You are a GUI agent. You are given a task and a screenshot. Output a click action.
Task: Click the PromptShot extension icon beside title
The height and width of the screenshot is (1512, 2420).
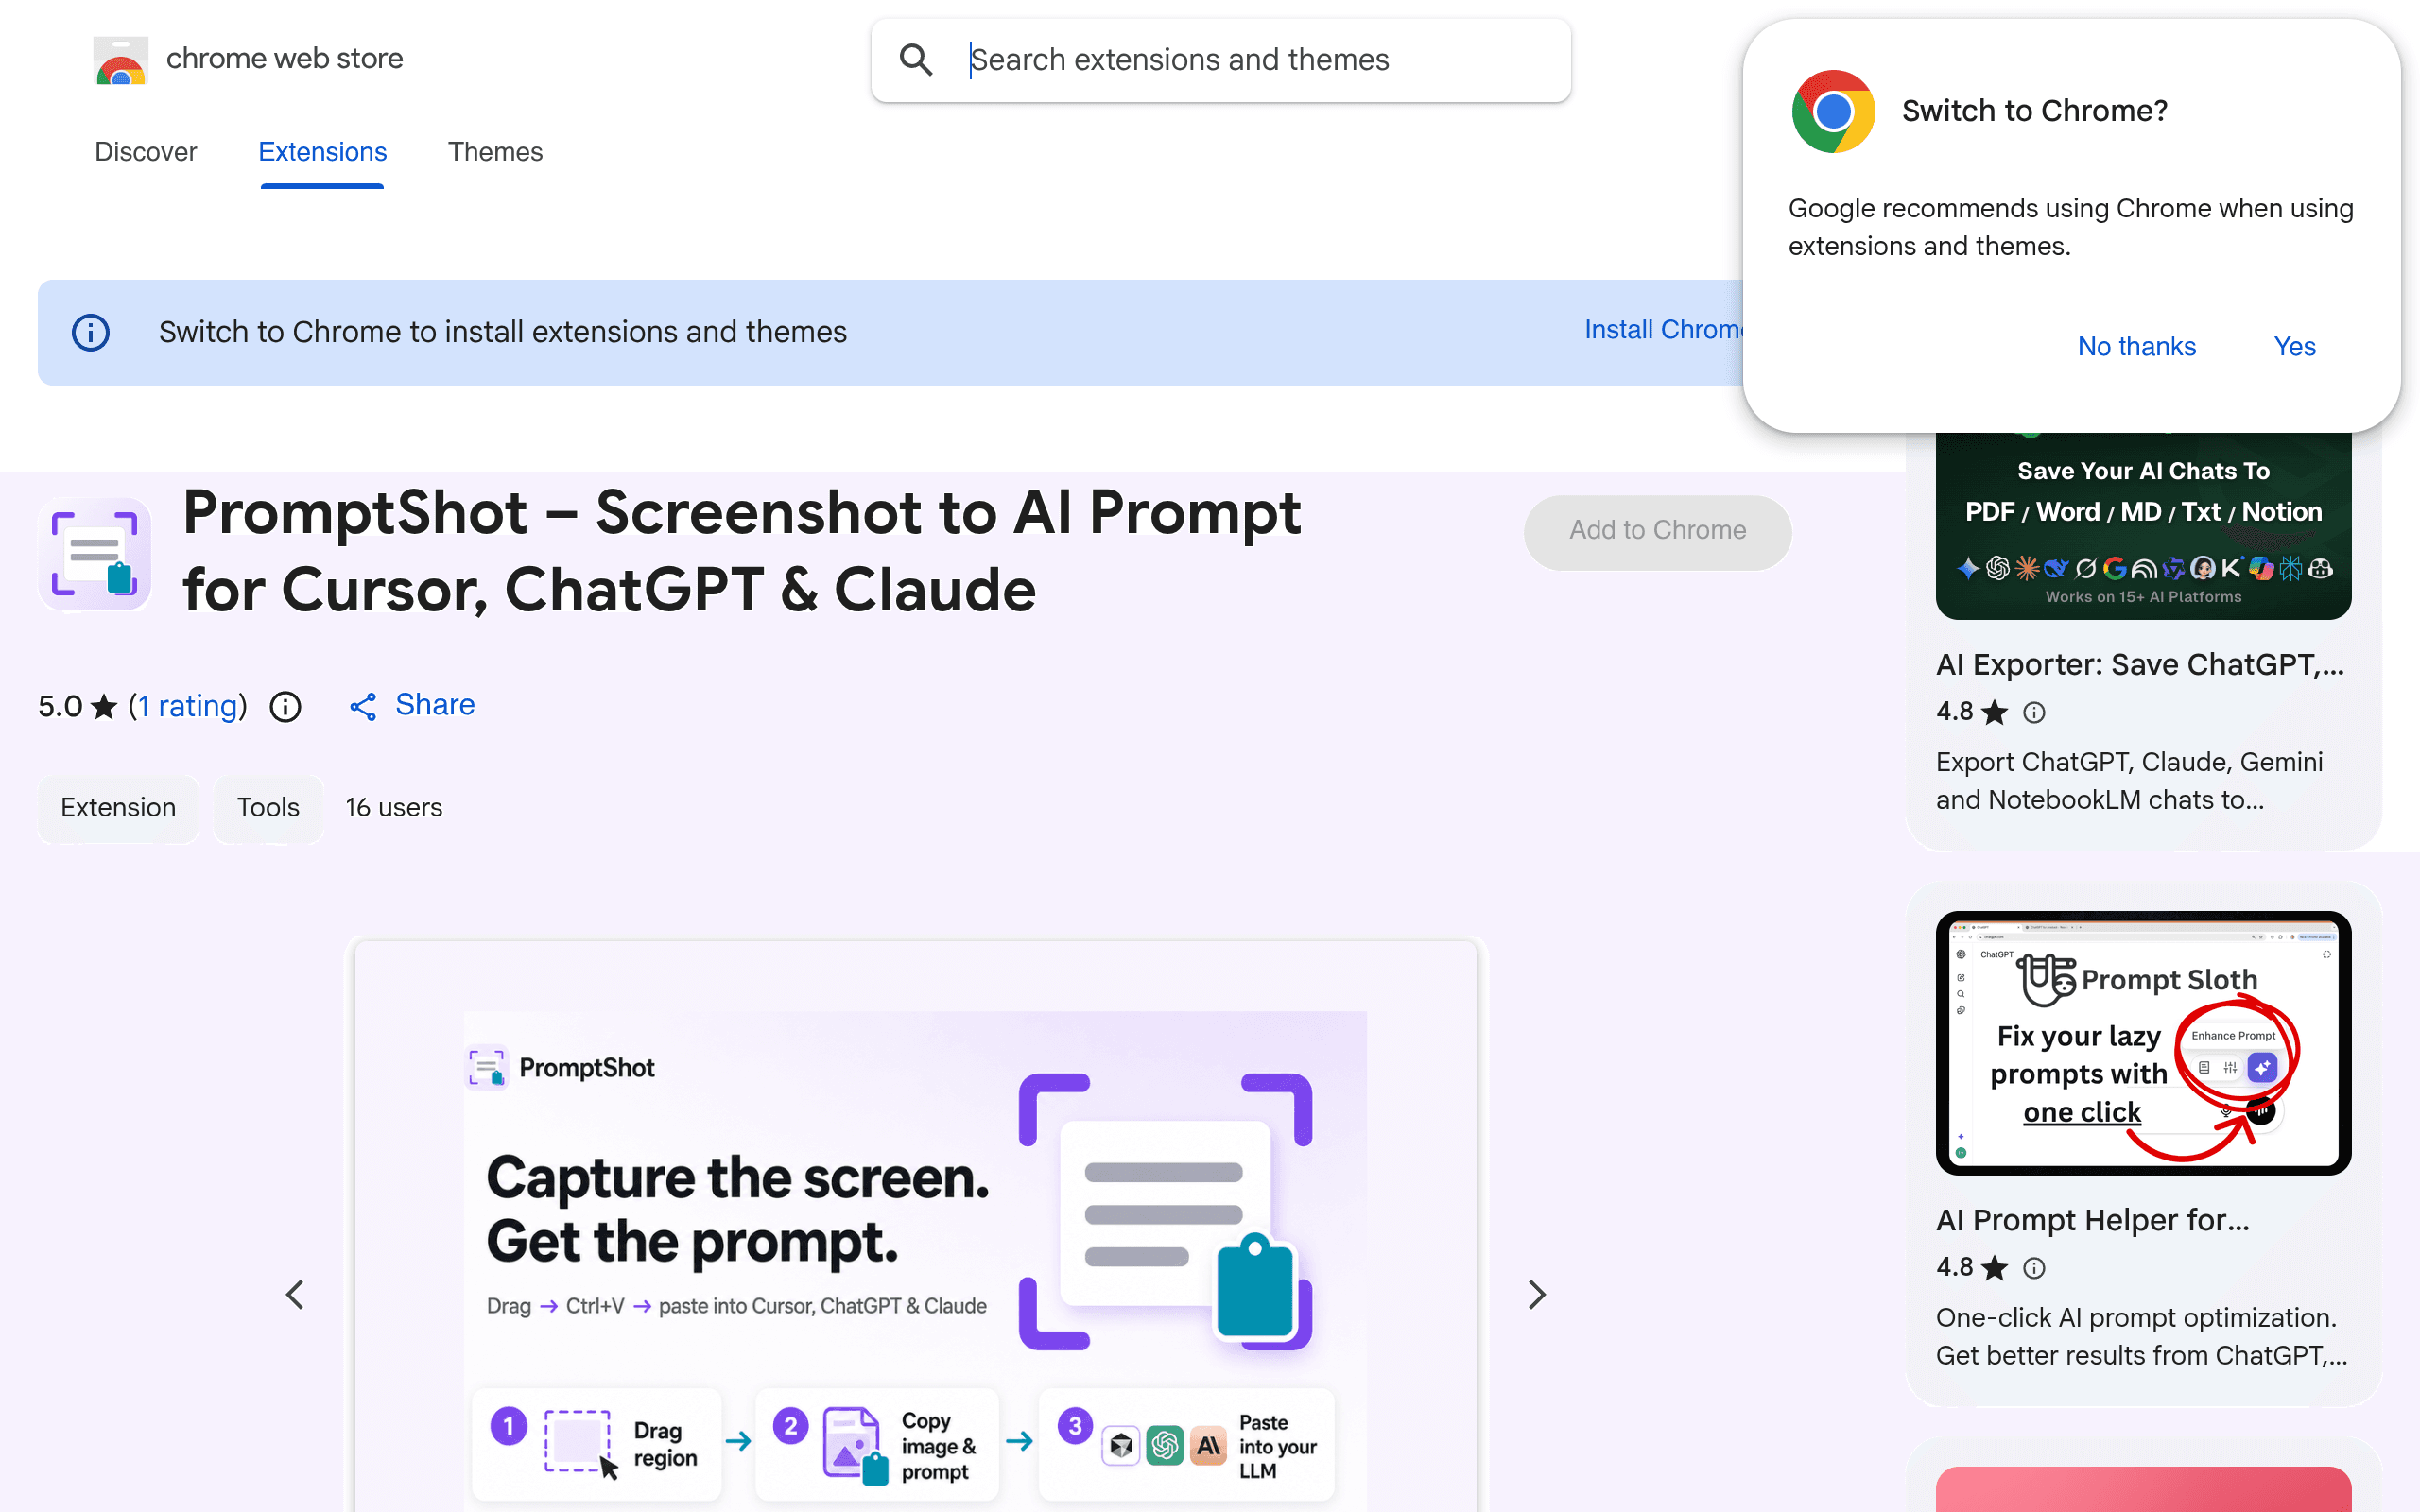tap(95, 554)
